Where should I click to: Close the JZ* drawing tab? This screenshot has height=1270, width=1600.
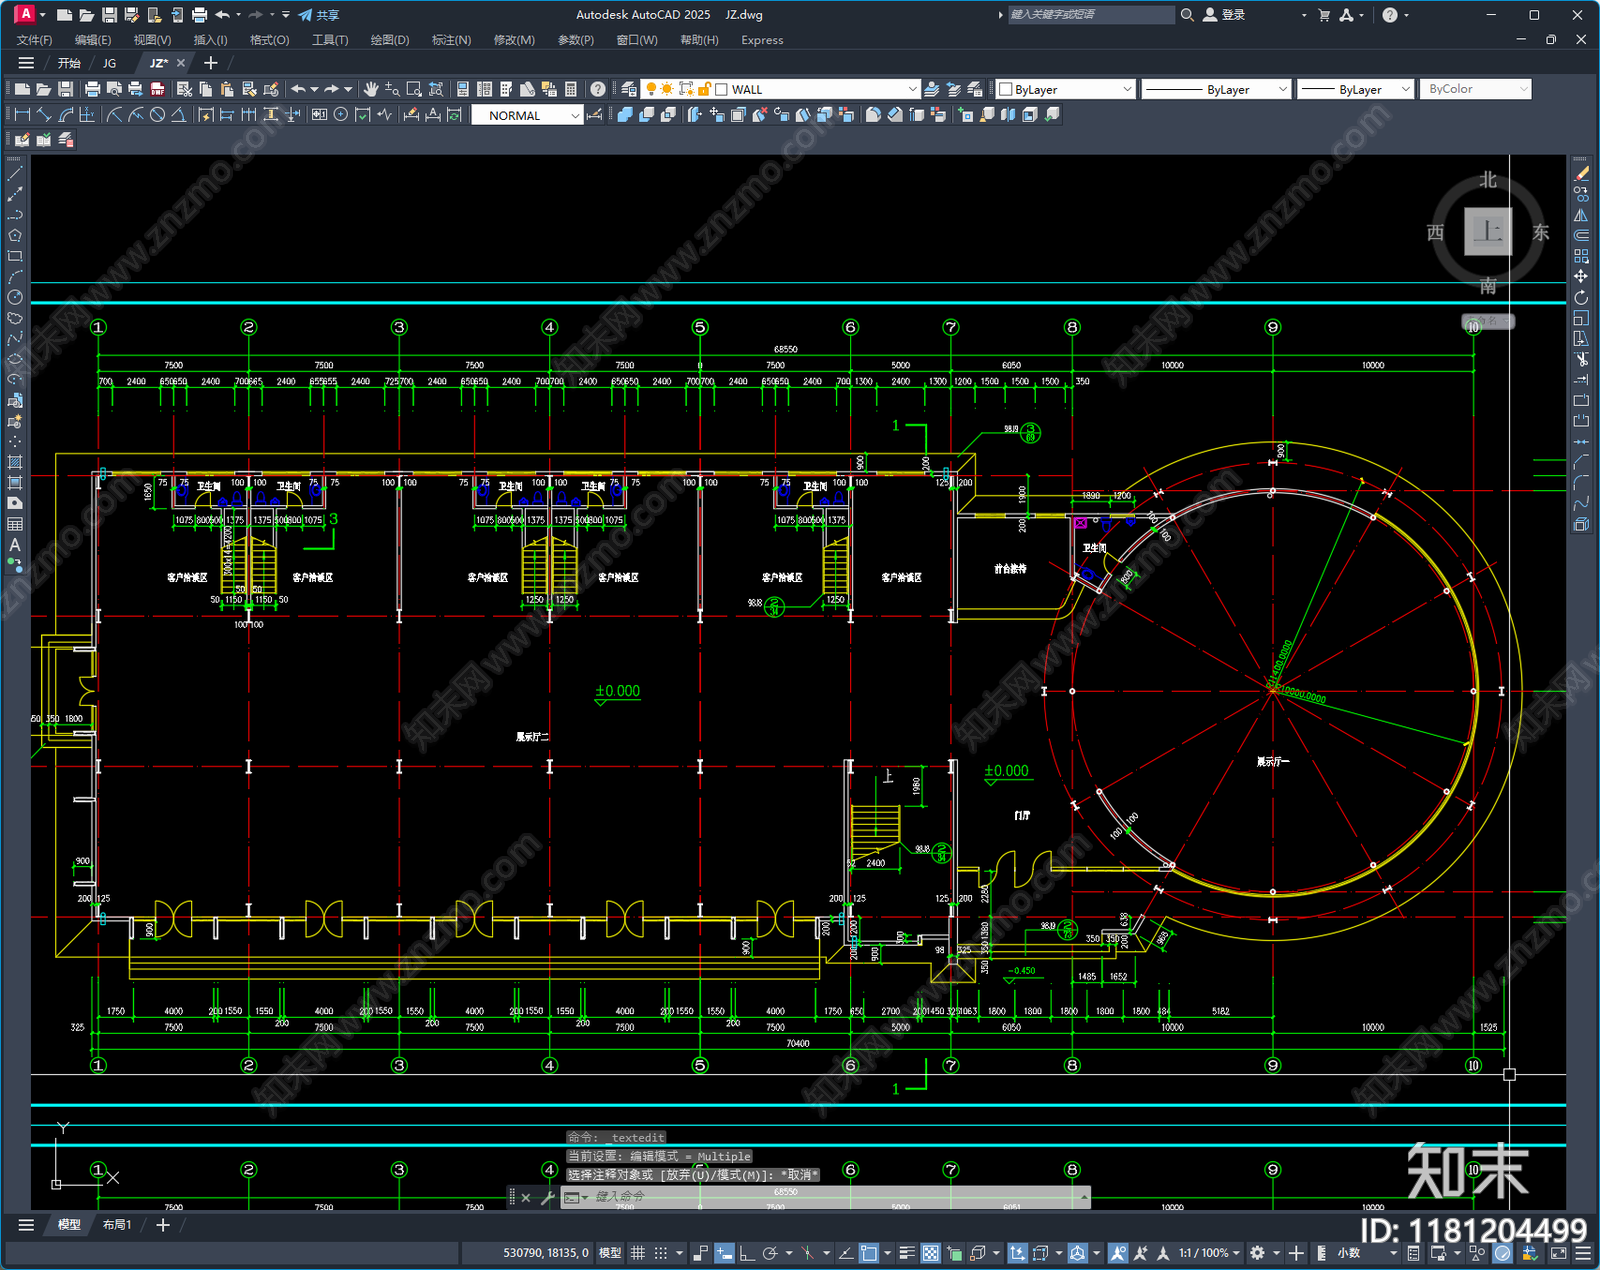point(181,63)
